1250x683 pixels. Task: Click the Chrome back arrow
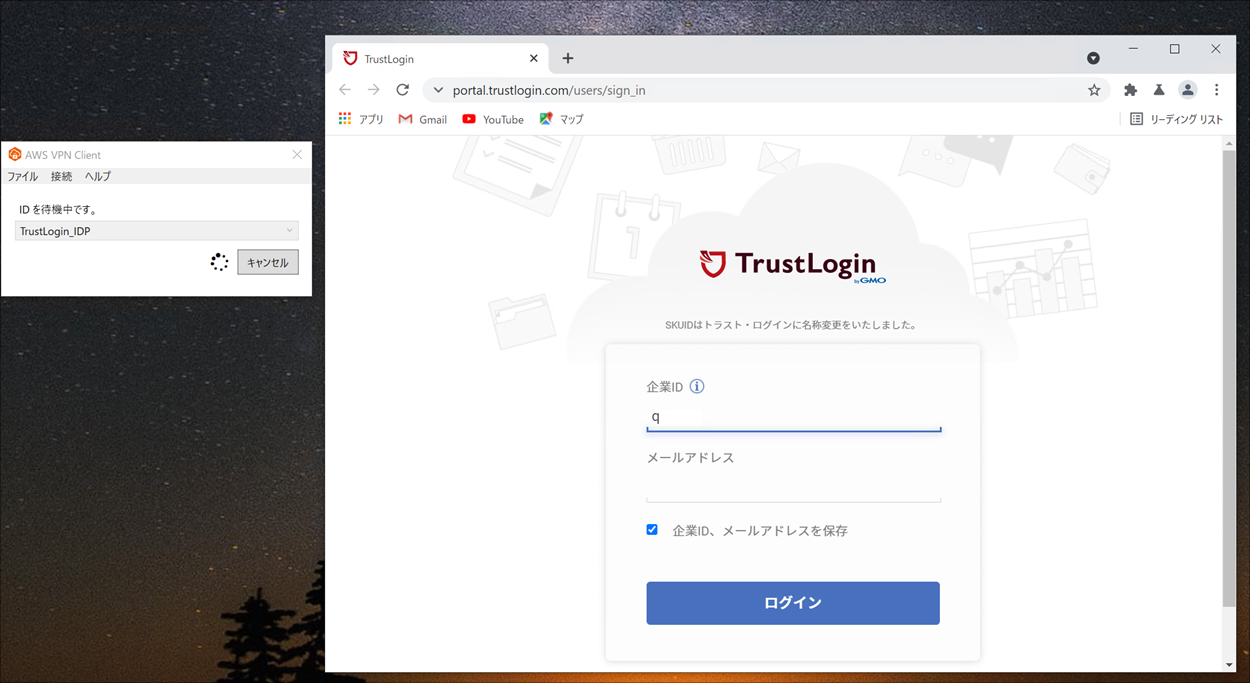(345, 90)
